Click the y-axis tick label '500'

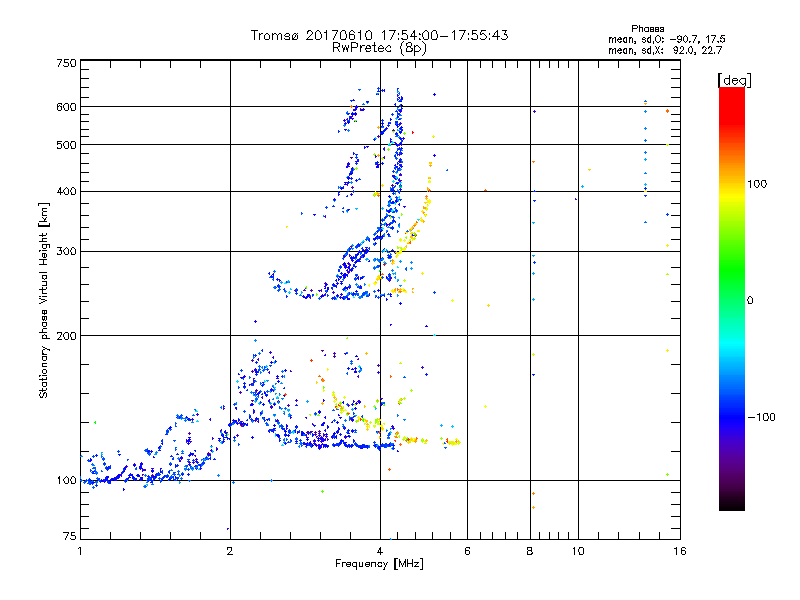click(66, 145)
